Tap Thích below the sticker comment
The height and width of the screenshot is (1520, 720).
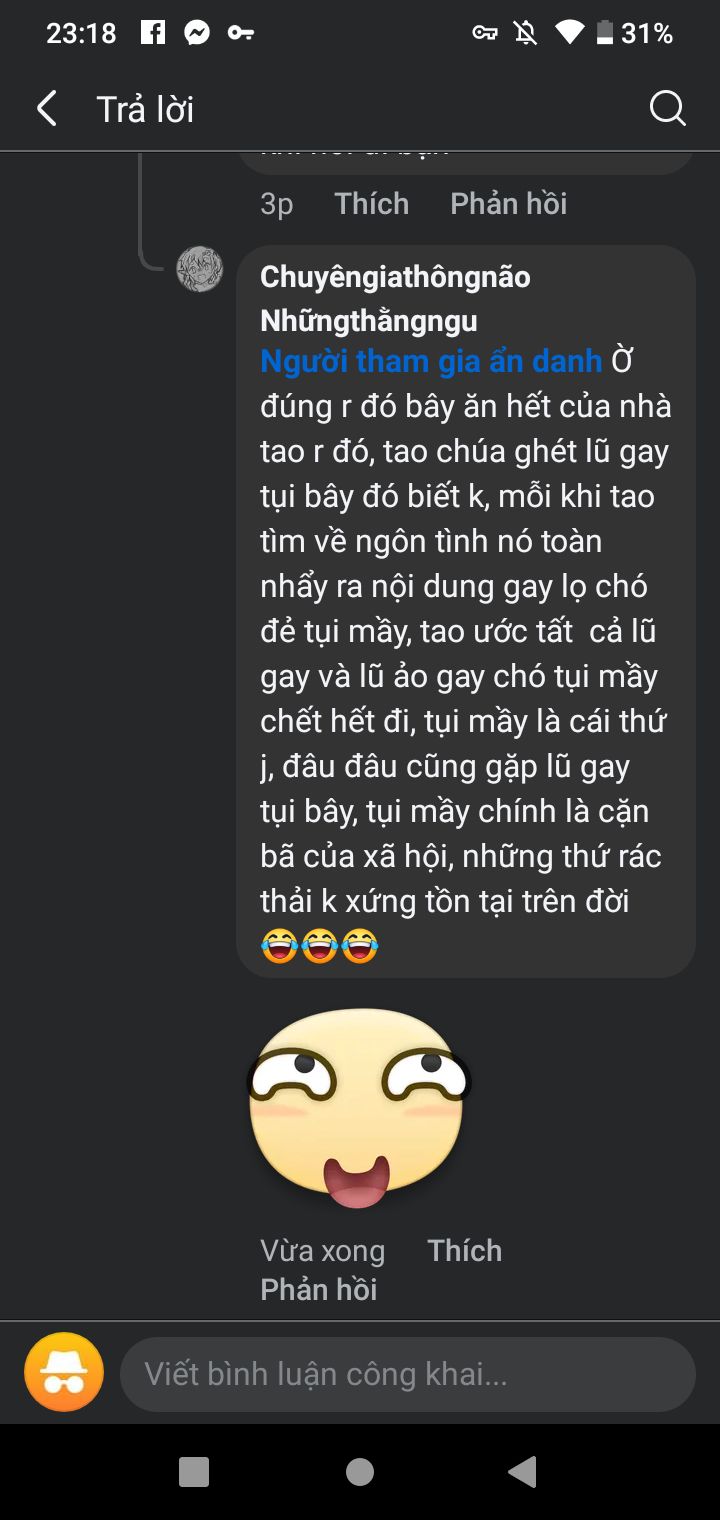tap(465, 1250)
